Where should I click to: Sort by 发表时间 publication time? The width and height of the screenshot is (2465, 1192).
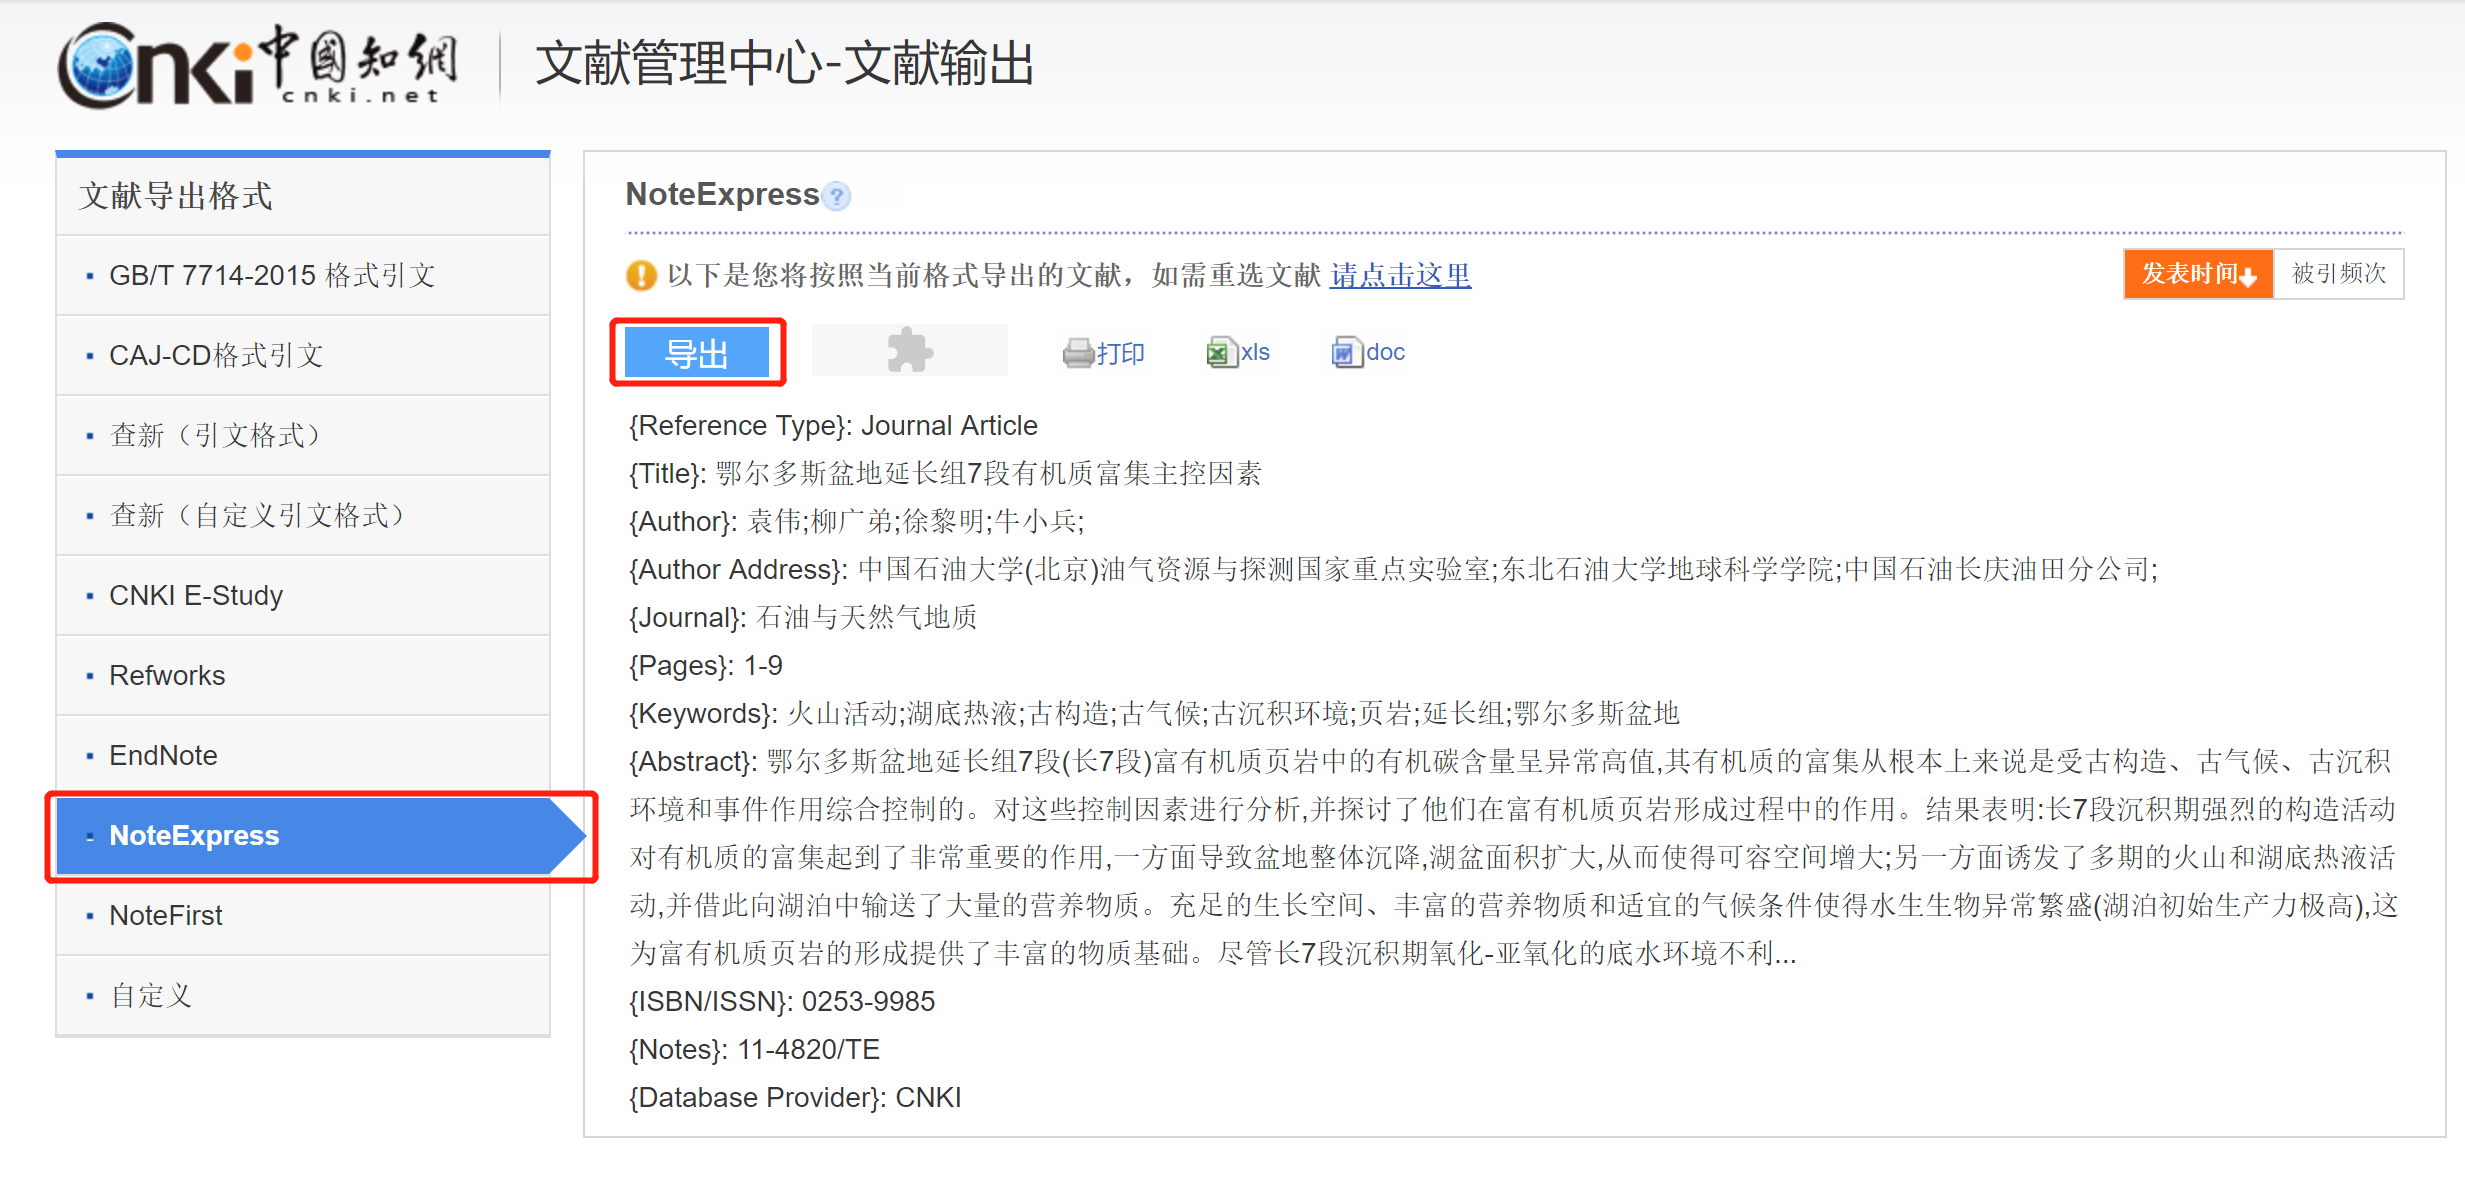tap(2198, 274)
